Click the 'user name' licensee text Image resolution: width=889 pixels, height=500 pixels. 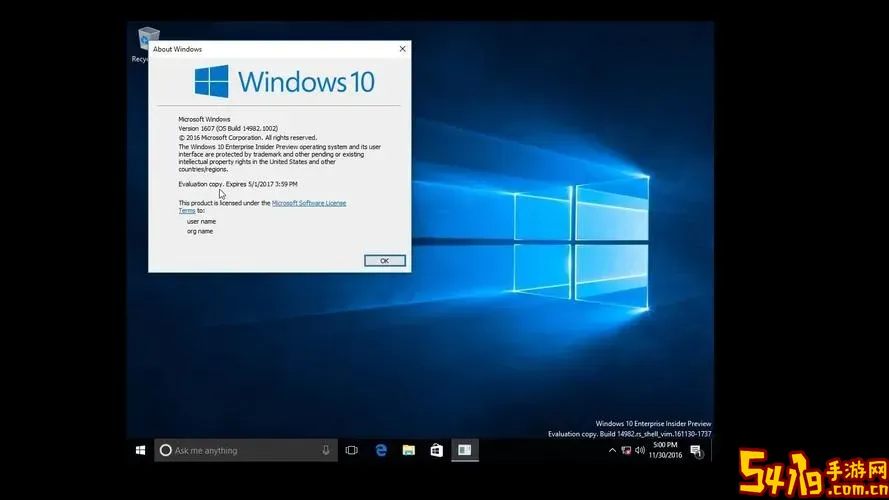(x=201, y=222)
